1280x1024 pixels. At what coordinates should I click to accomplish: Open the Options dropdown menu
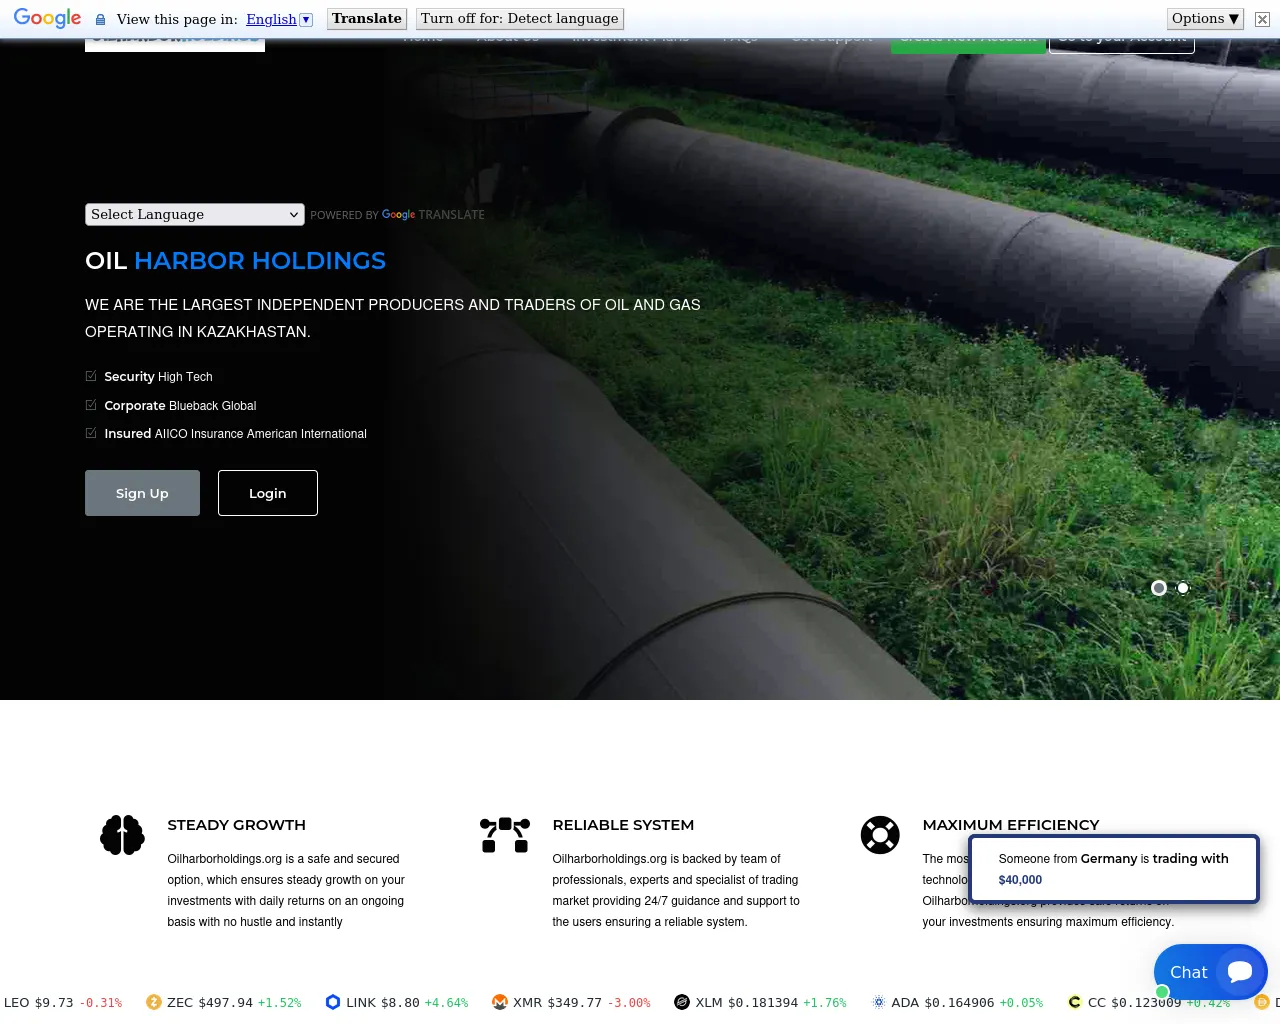click(1206, 19)
